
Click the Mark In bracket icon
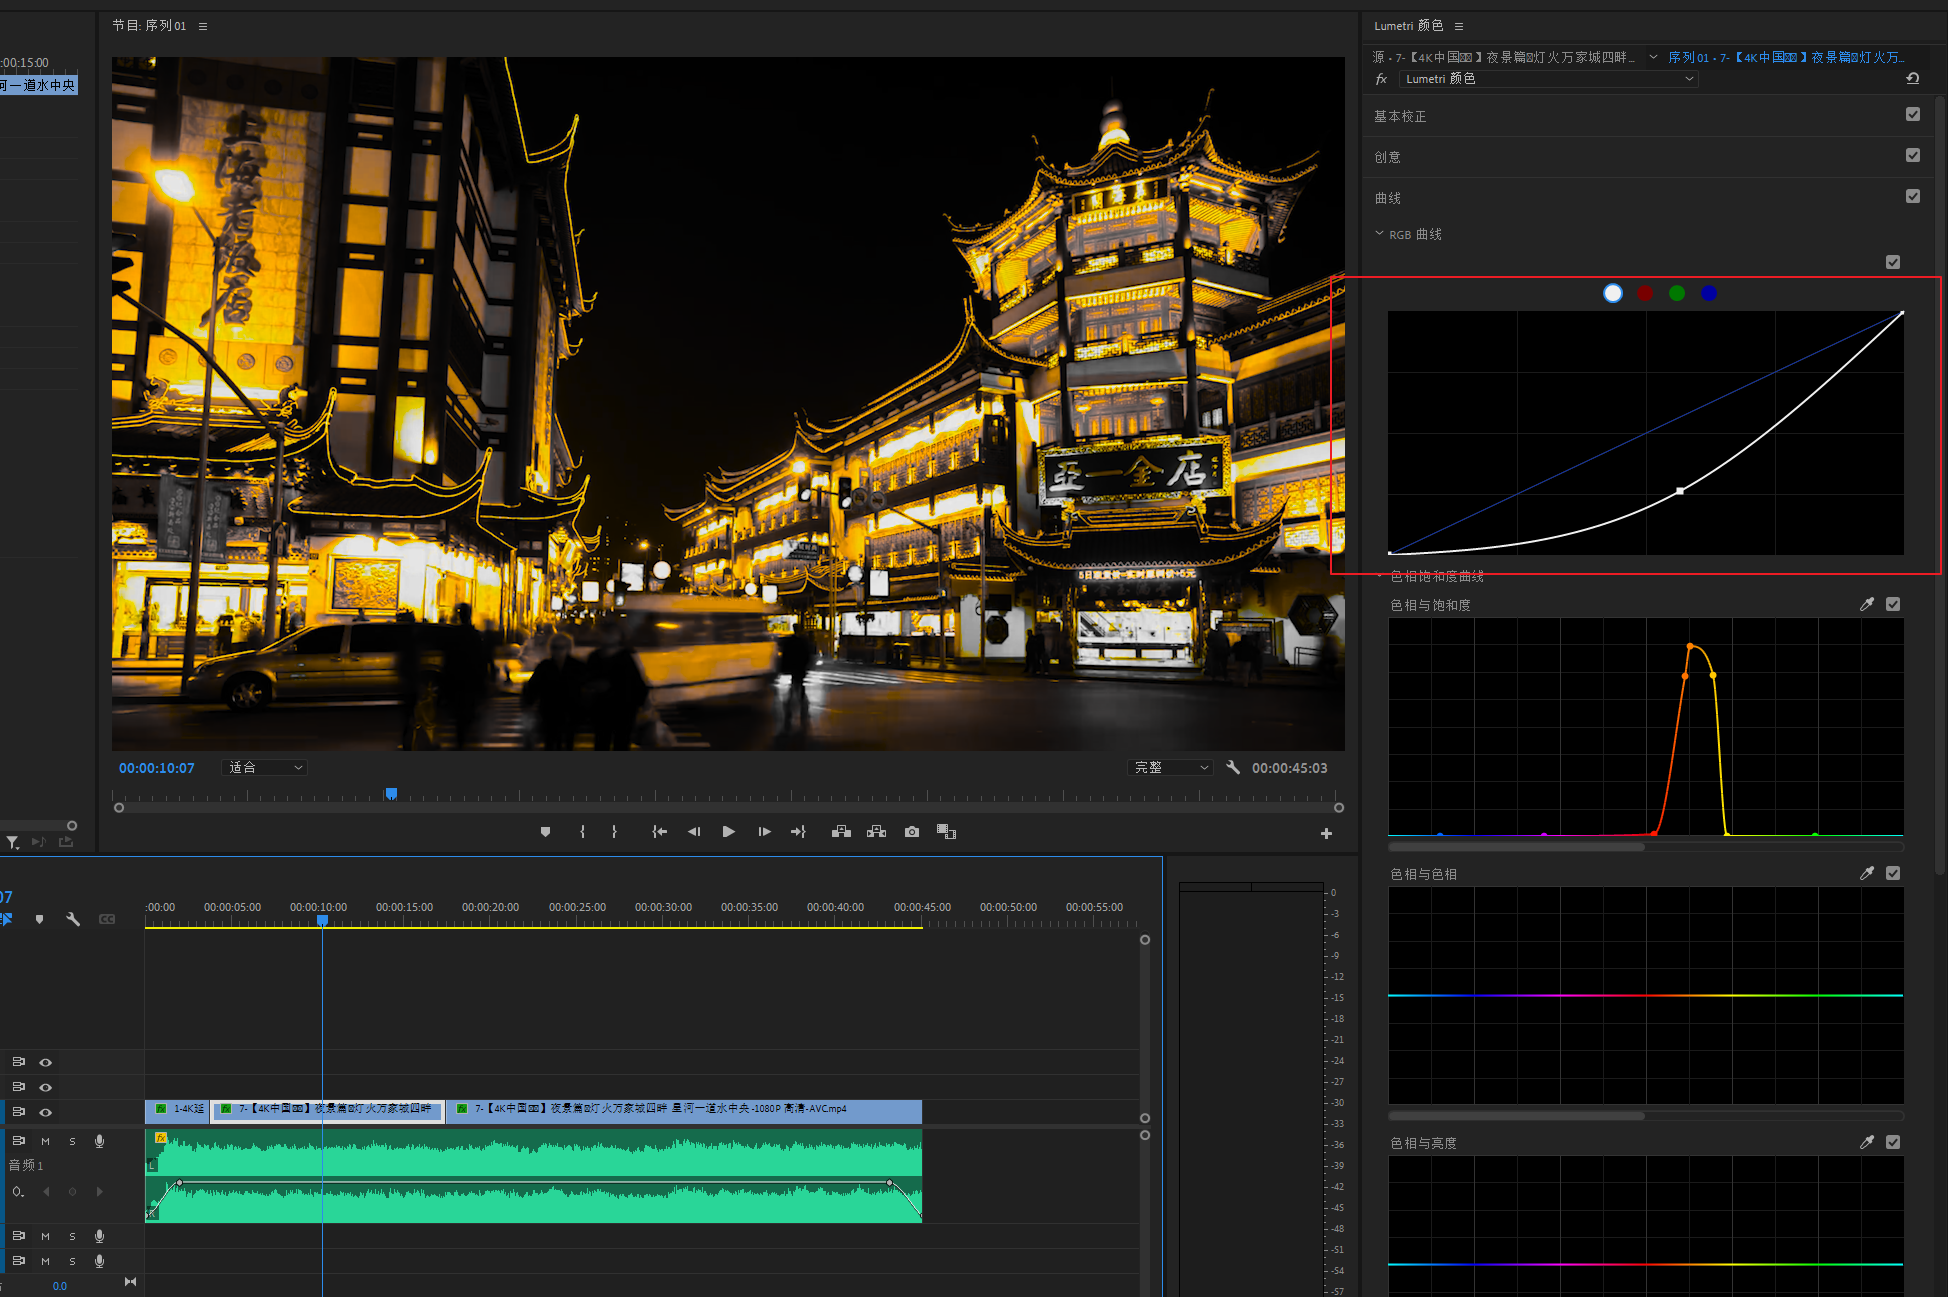[582, 832]
